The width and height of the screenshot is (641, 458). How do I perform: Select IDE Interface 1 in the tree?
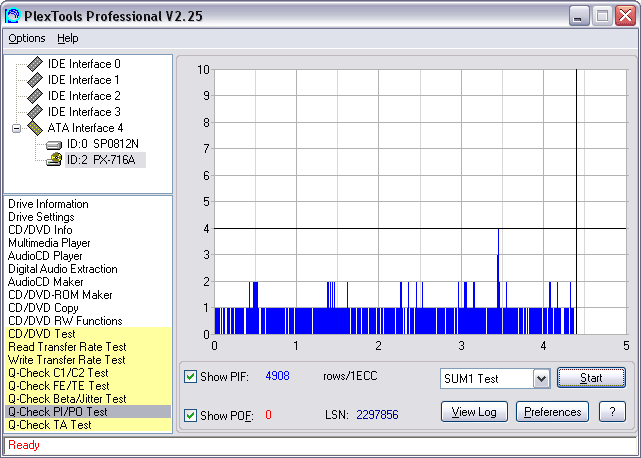[84, 80]
